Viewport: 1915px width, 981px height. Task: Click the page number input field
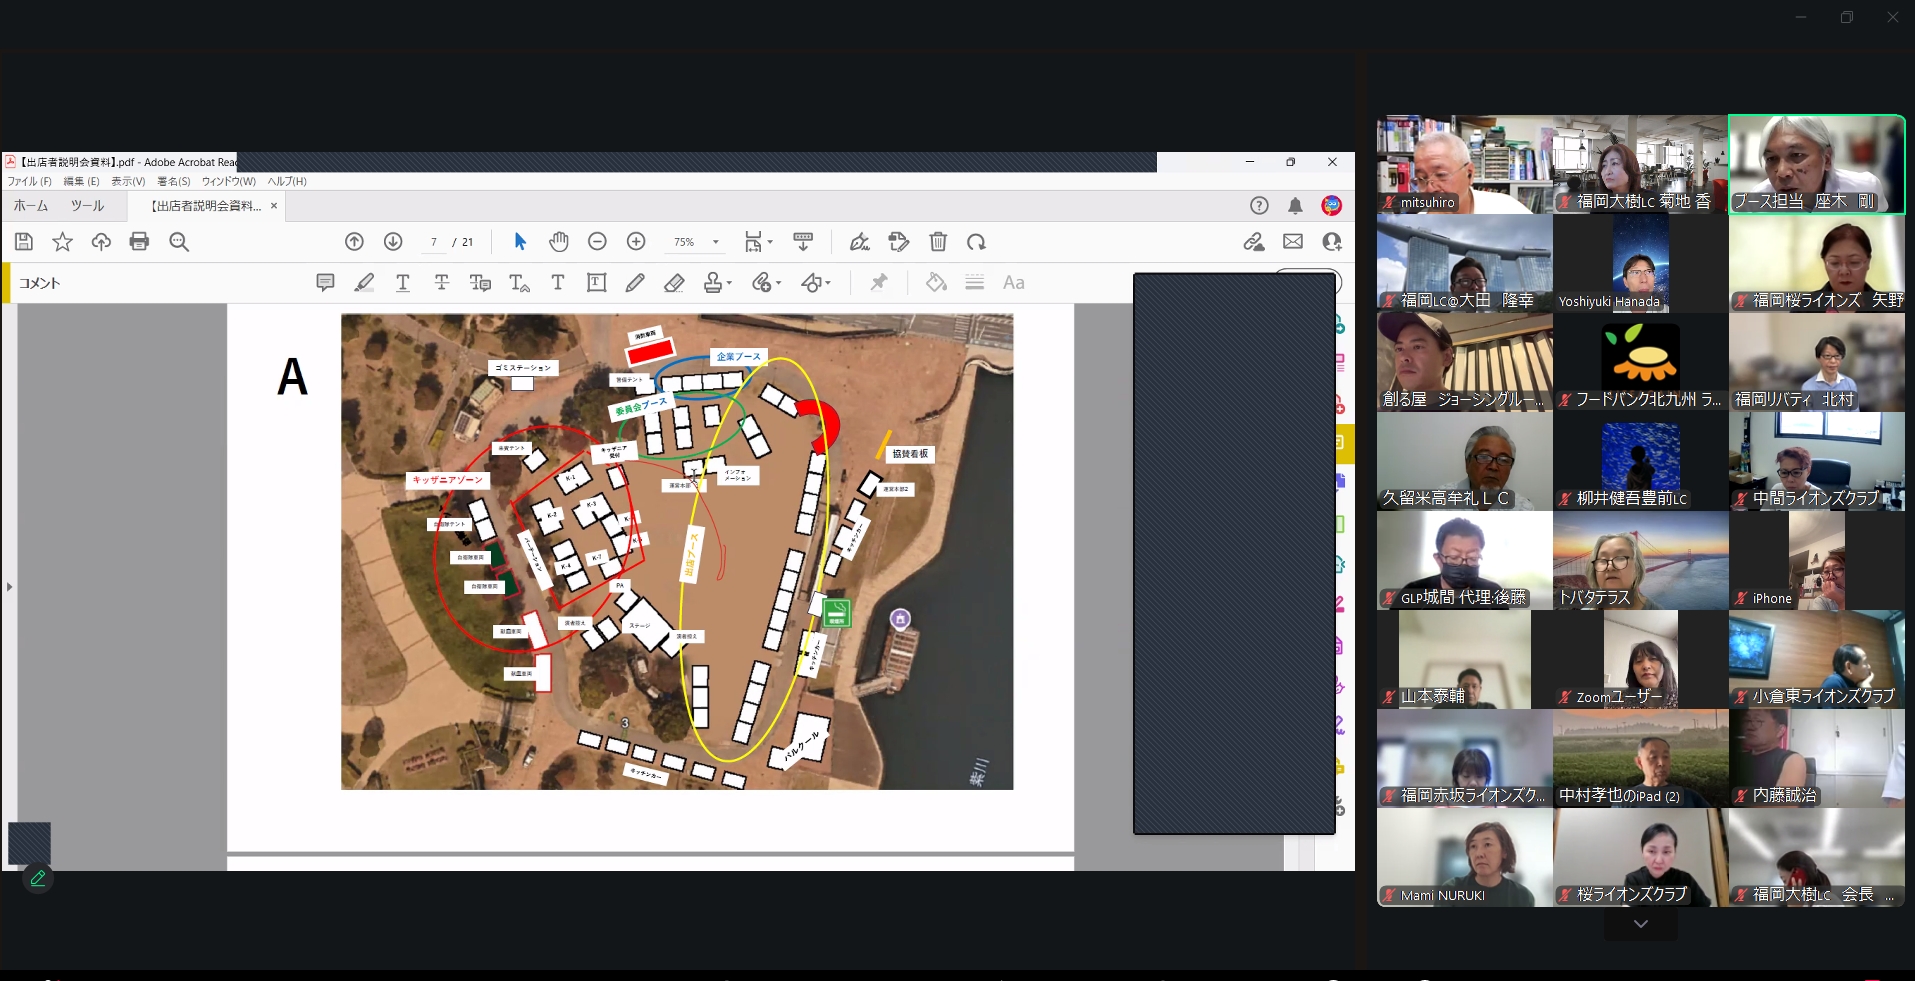[434, 242]
